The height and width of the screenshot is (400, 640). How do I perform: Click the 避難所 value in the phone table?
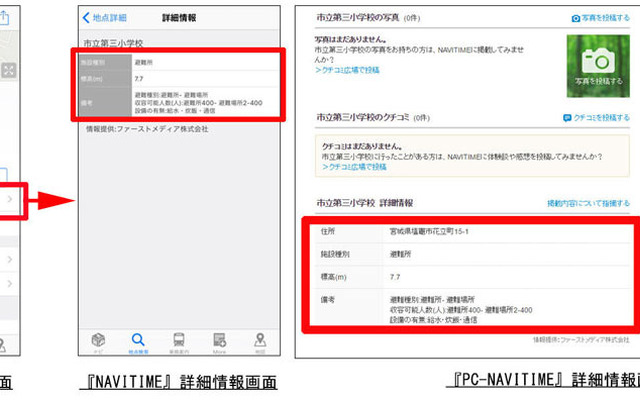pos(143,62)
